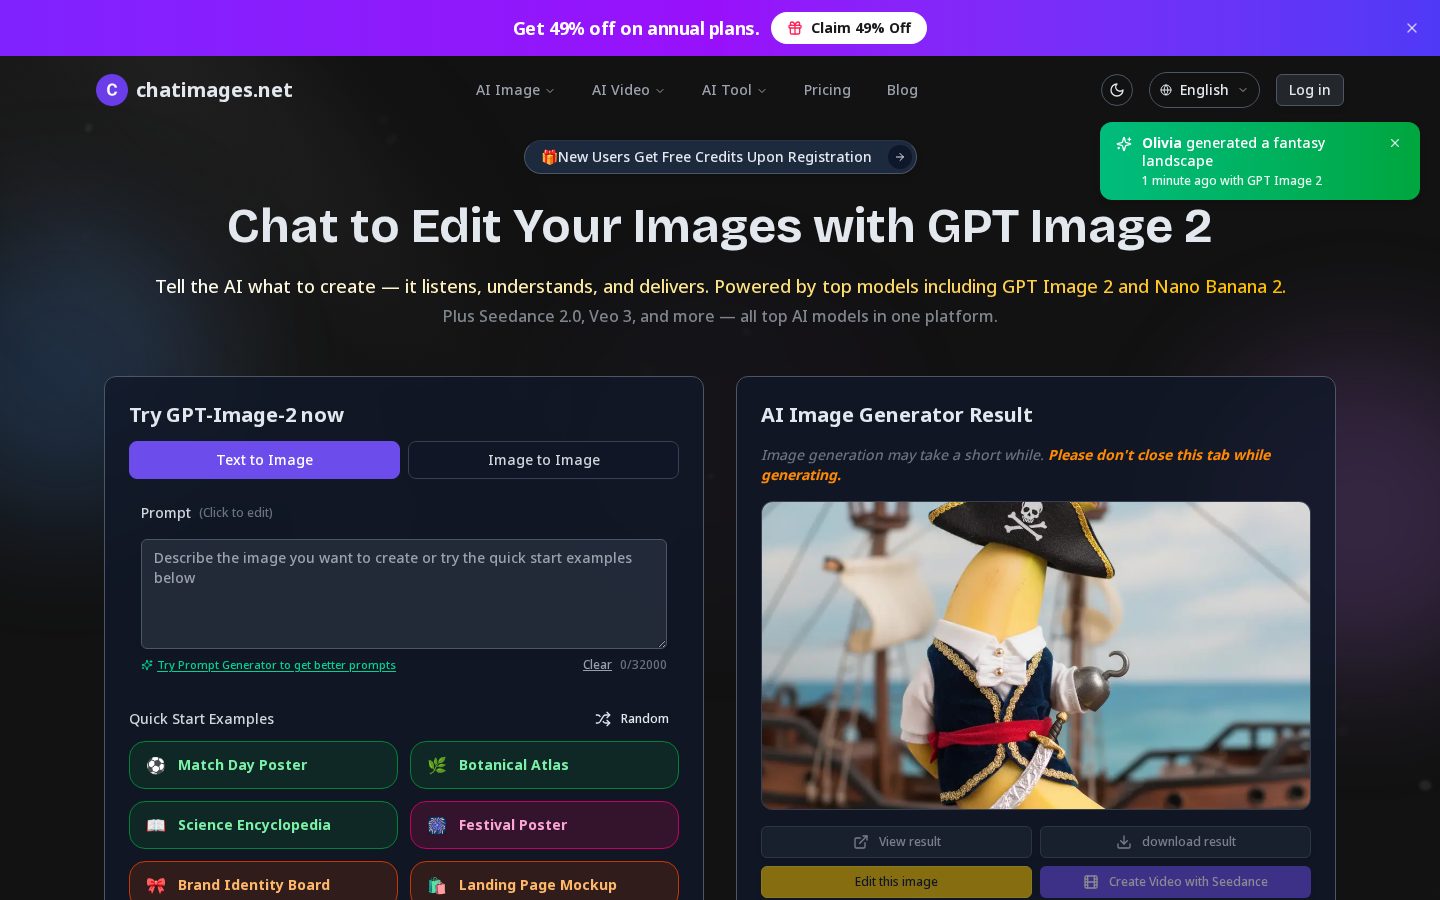Viewport: 1440px width, 900px height.
Task: Click the ribbon bow icon
Action: (156, 885)
